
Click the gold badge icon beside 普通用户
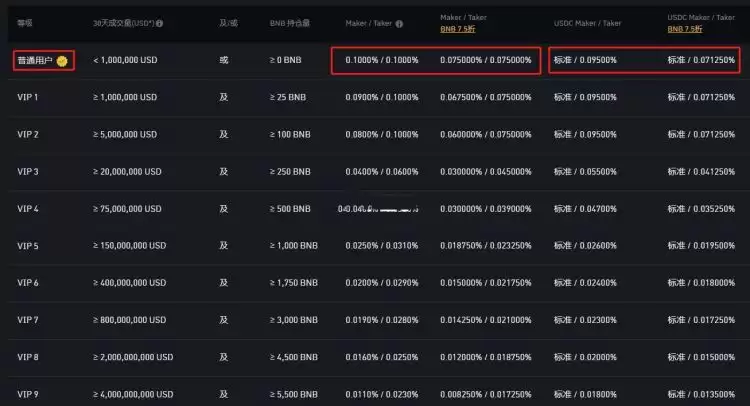click(62, 61)
